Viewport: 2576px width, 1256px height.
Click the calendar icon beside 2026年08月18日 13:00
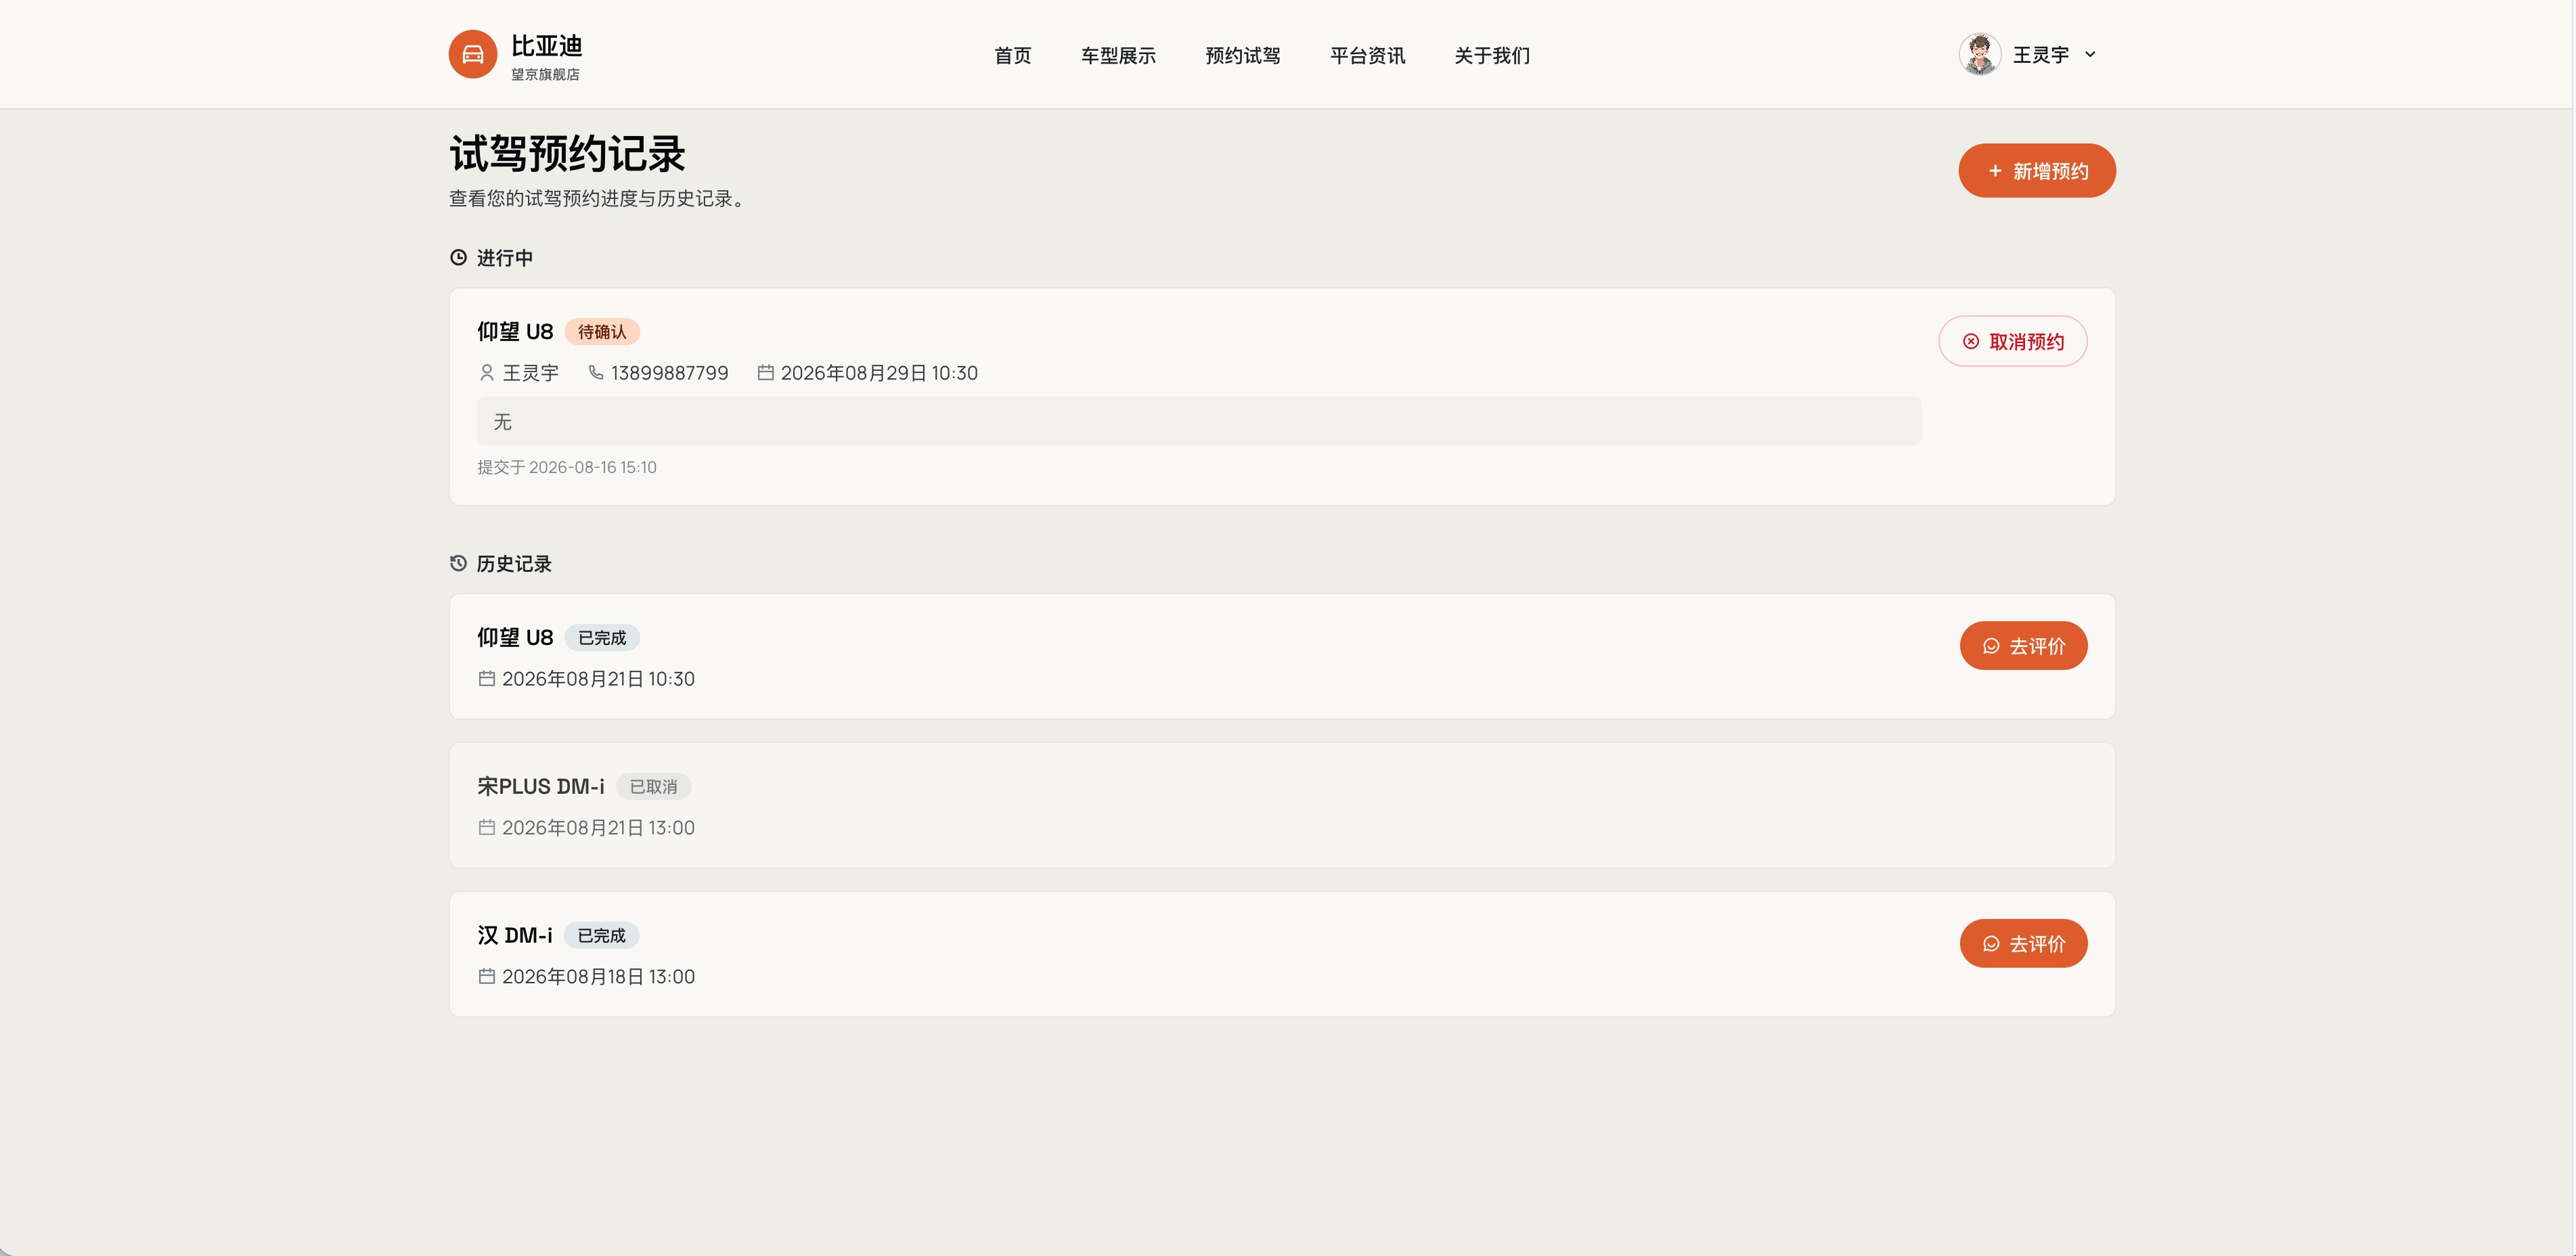[x=487, y=977]
